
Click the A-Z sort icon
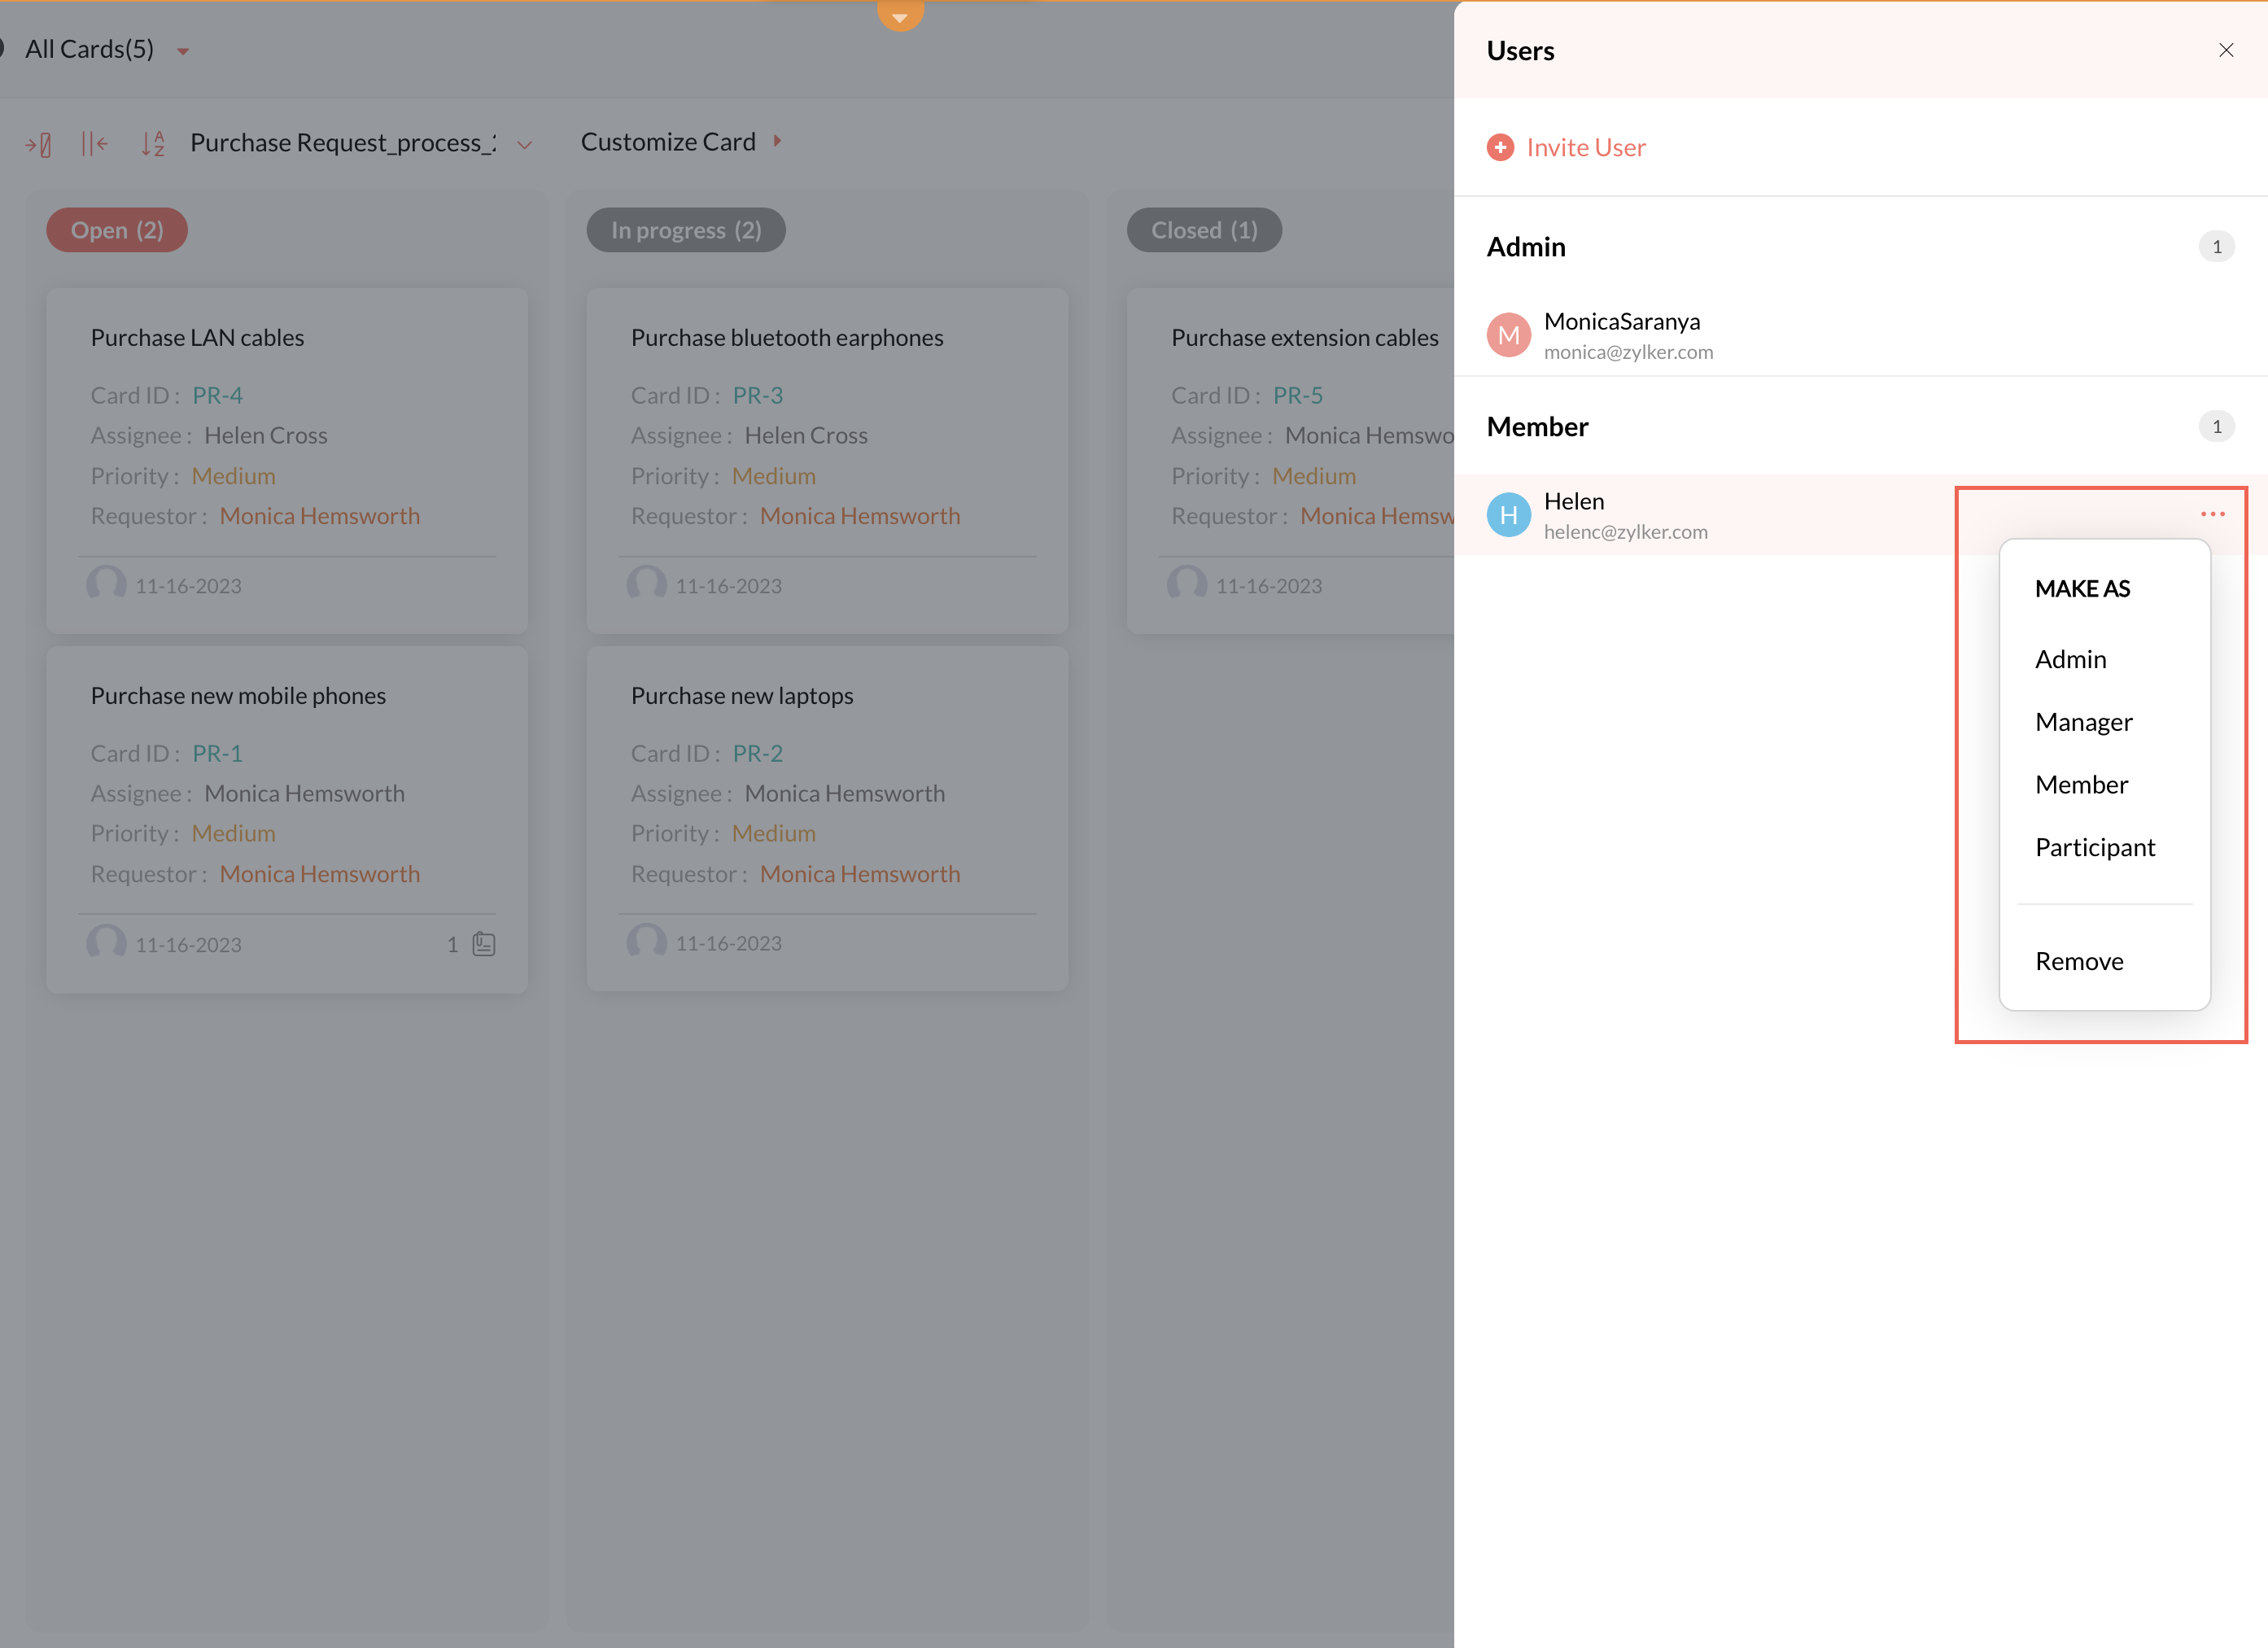point(152,143)
